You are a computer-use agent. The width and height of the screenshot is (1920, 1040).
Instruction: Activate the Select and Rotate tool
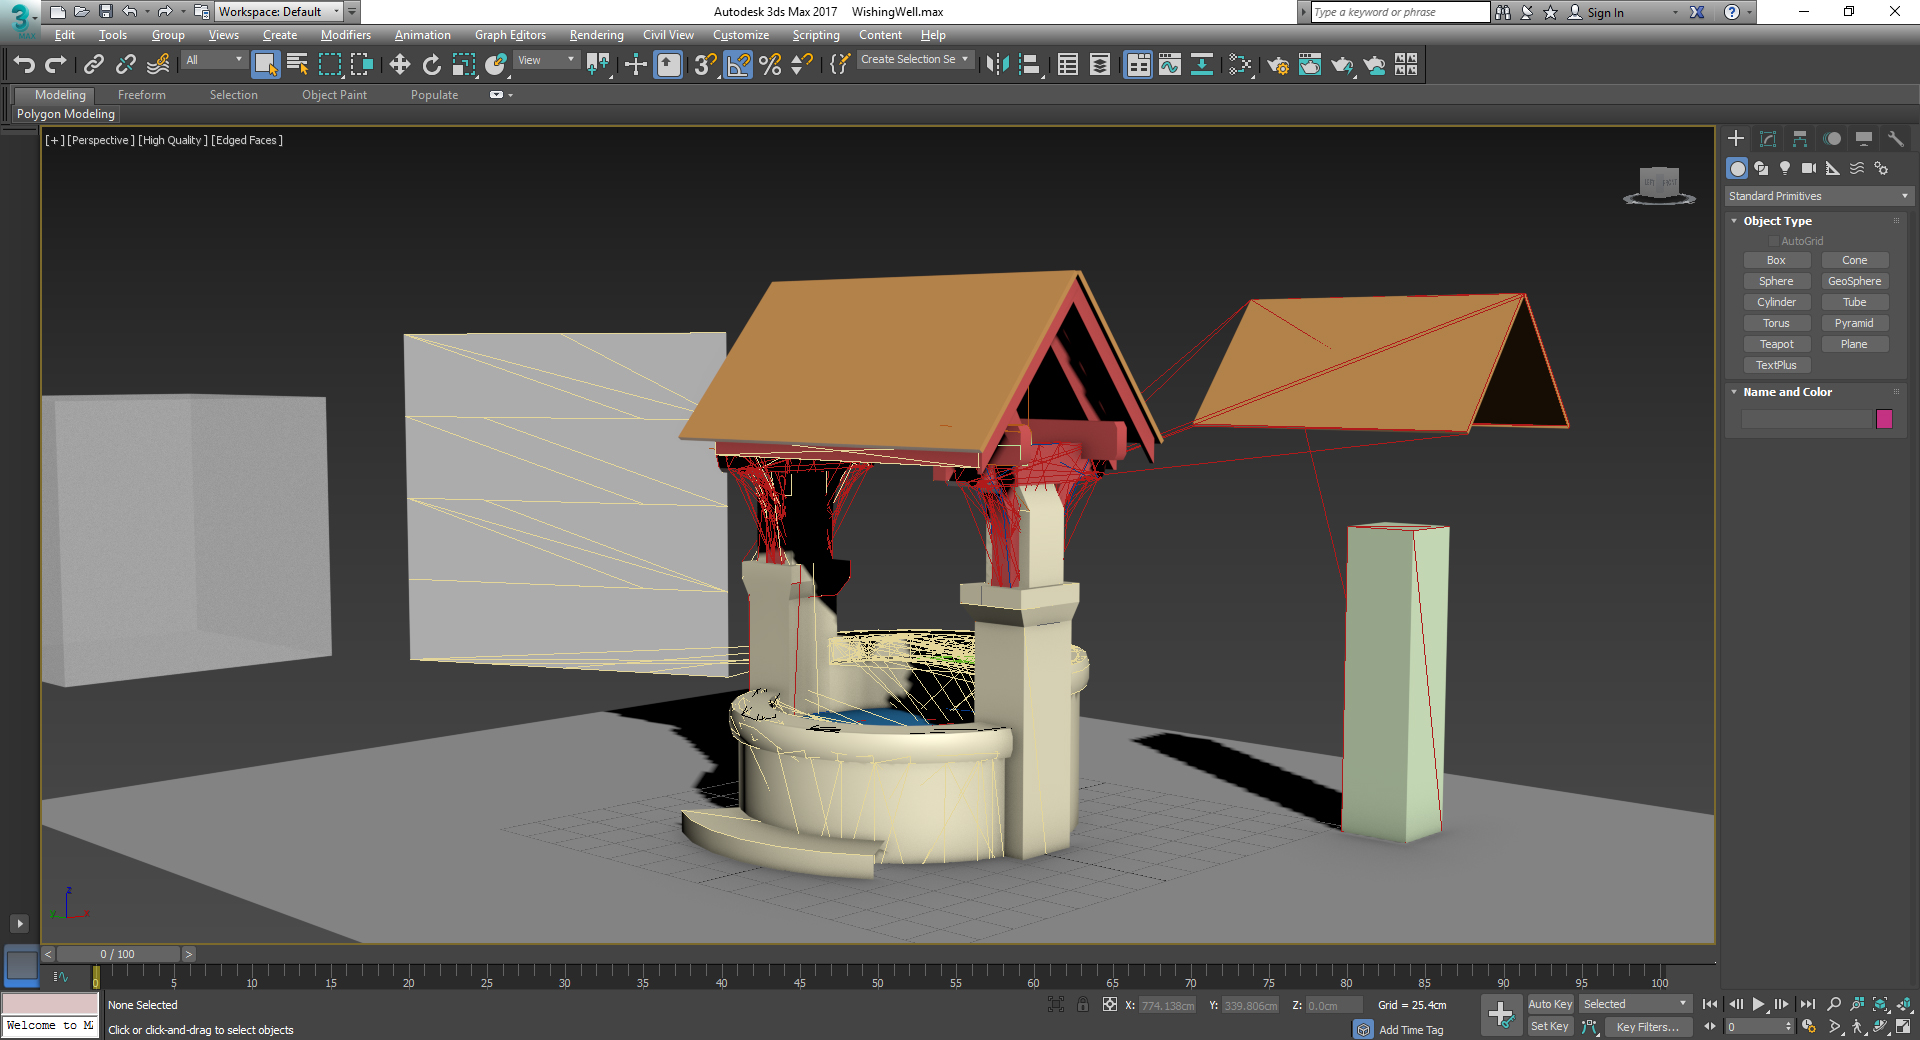point(431,65)
